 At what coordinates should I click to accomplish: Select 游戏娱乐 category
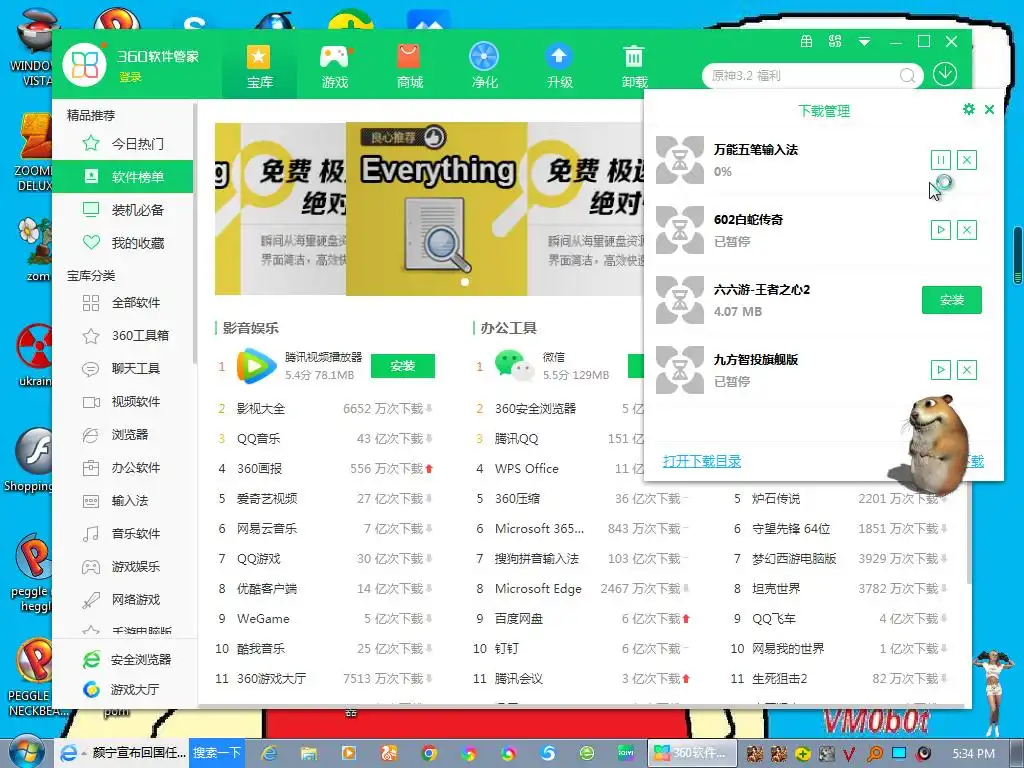[123, 566]
